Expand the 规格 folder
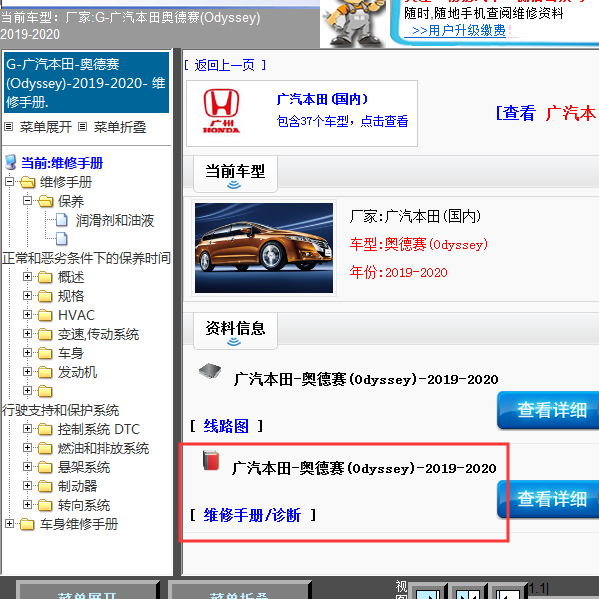 click(28, 295)
